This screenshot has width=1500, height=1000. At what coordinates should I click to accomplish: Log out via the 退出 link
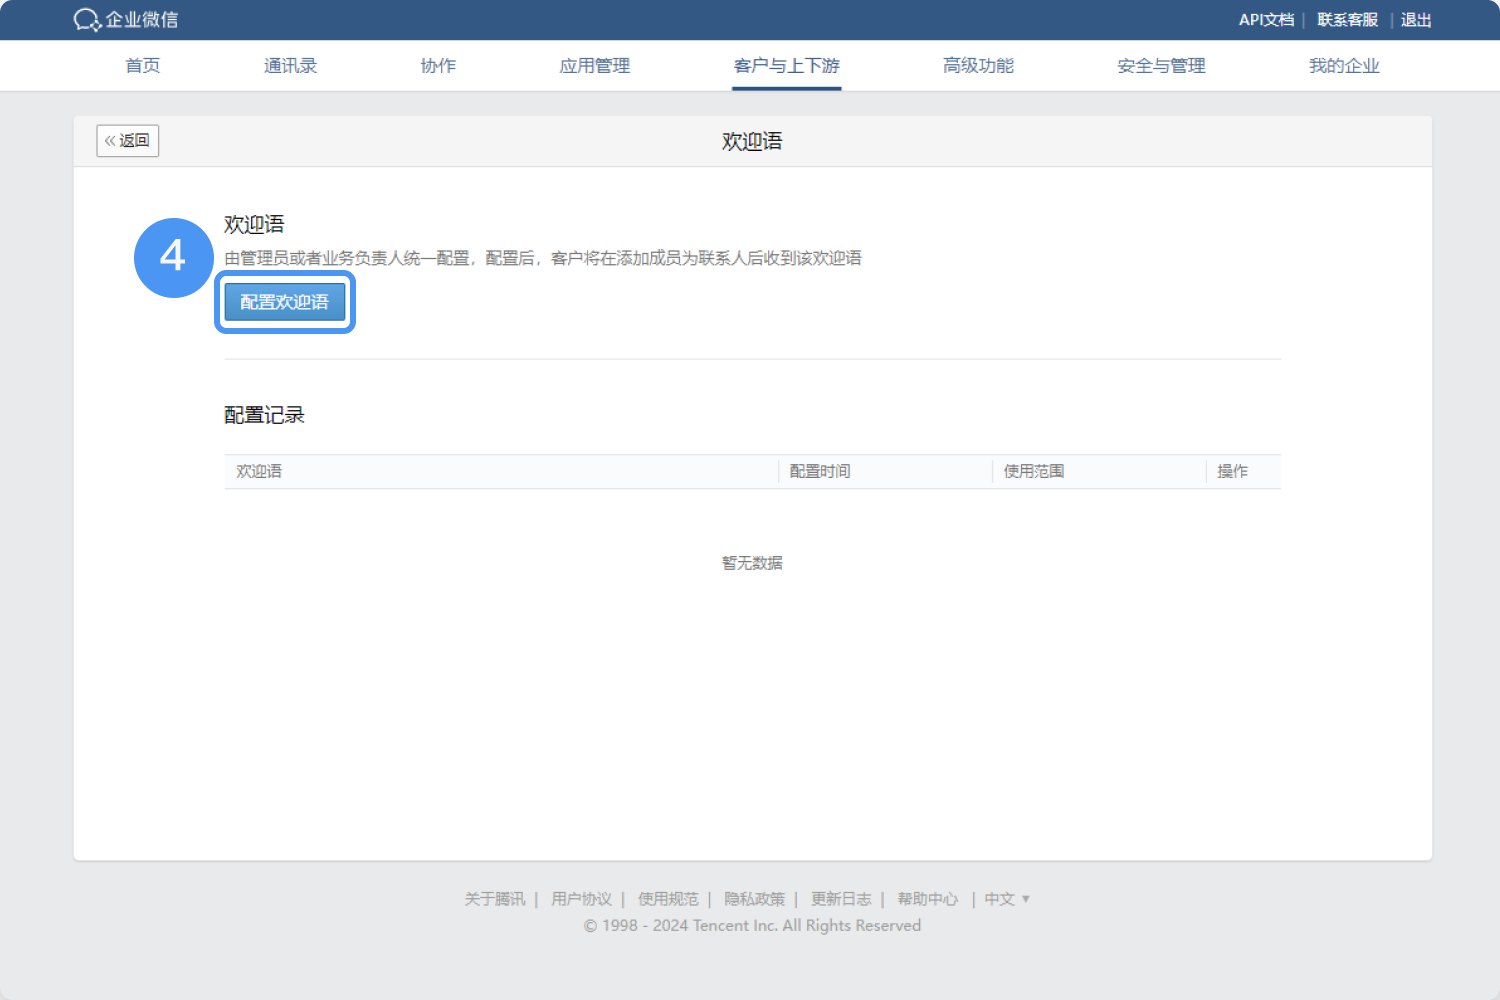click(x=1416, y=20)
